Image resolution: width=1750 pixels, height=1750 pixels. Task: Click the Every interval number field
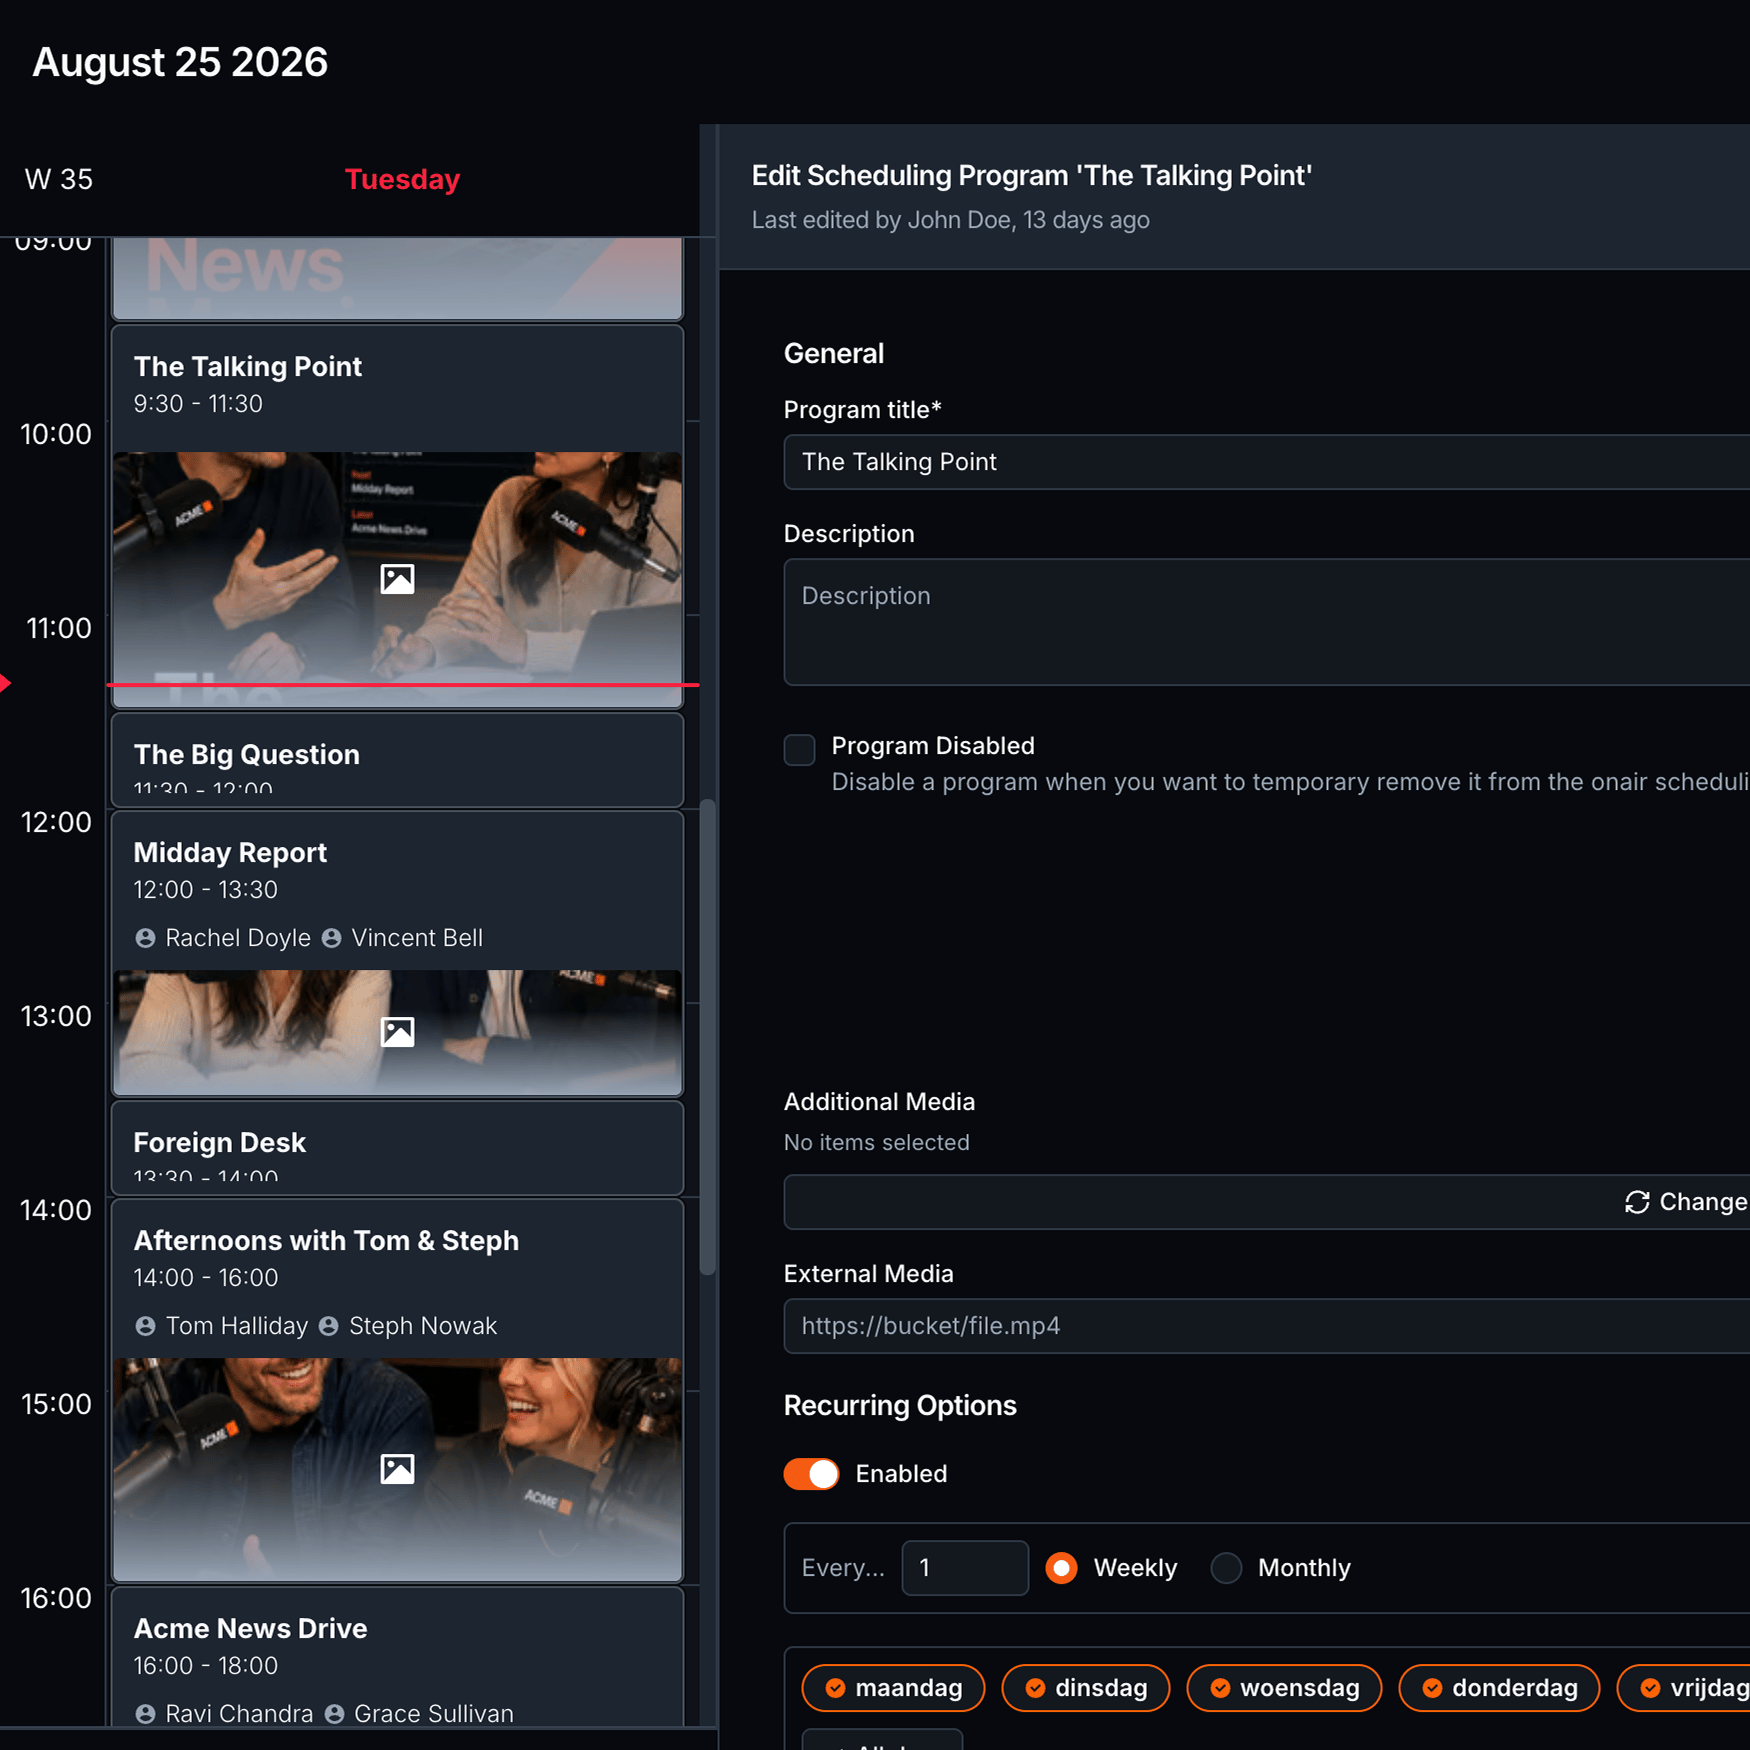[x=964, y=1568]
